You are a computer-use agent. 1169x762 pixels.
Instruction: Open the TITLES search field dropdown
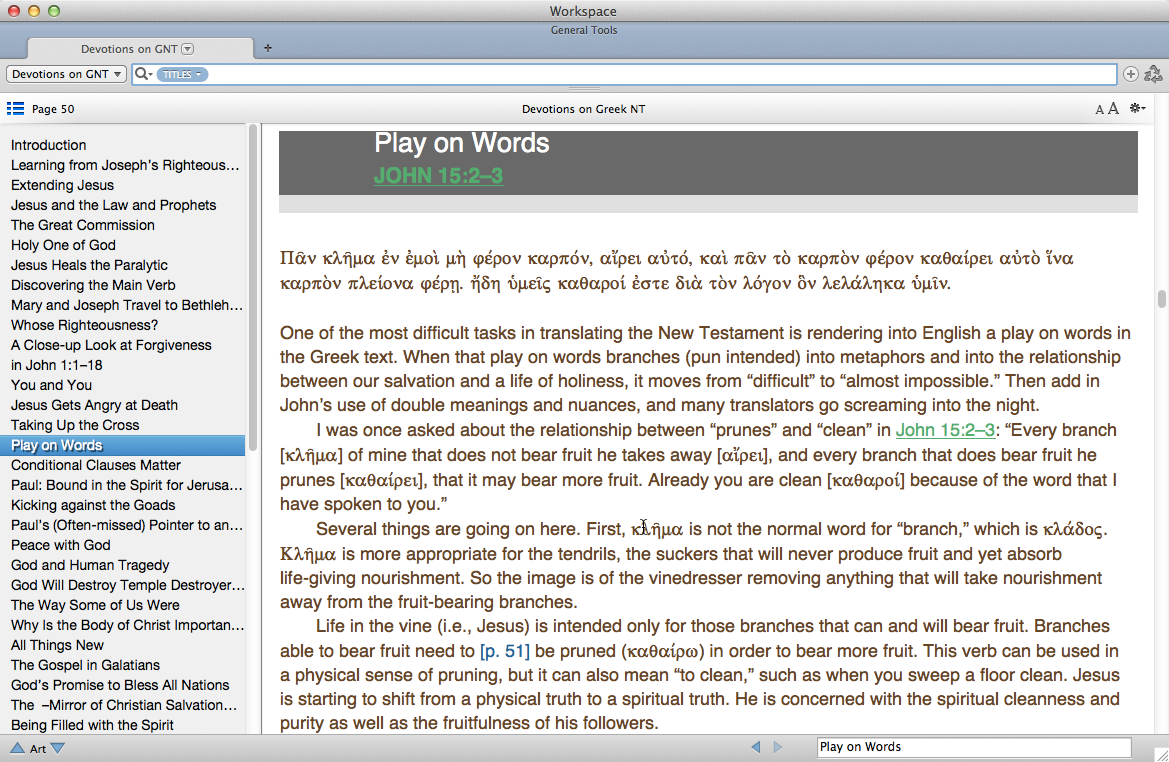183,75
